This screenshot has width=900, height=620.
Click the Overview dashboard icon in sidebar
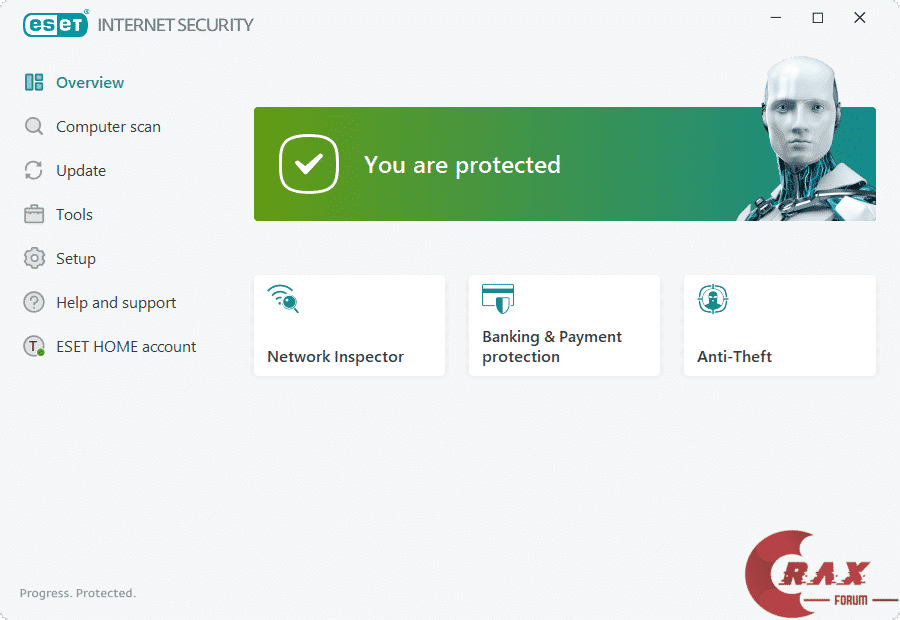pyautogui.click(x=34, y=83)
